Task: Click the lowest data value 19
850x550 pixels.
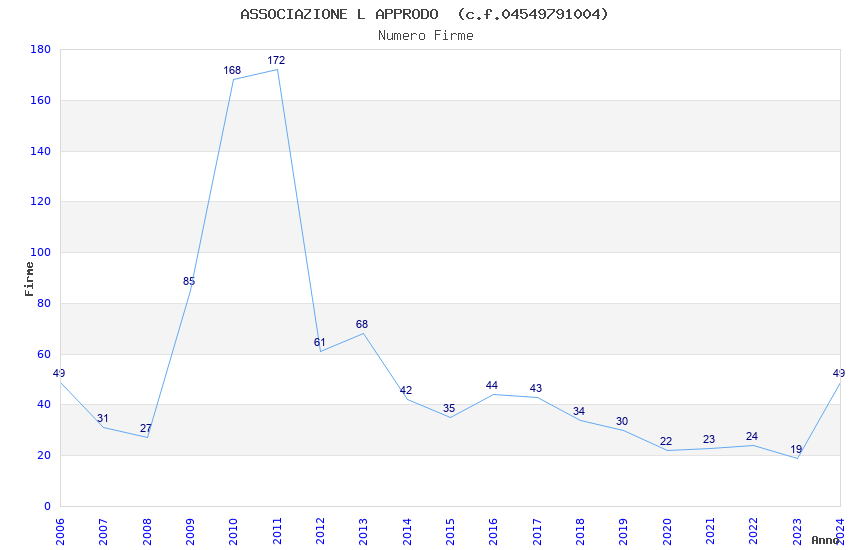Action: tap(796, 449)
